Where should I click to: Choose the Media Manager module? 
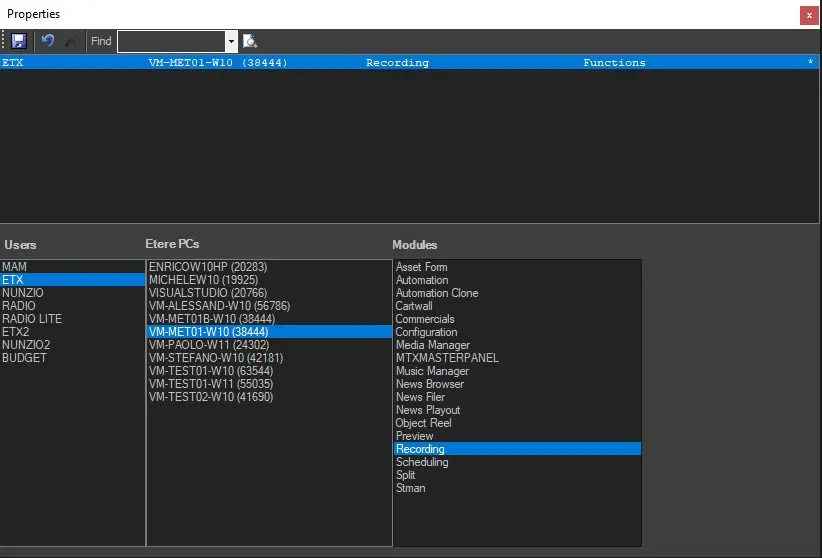[x=432, y=345]
